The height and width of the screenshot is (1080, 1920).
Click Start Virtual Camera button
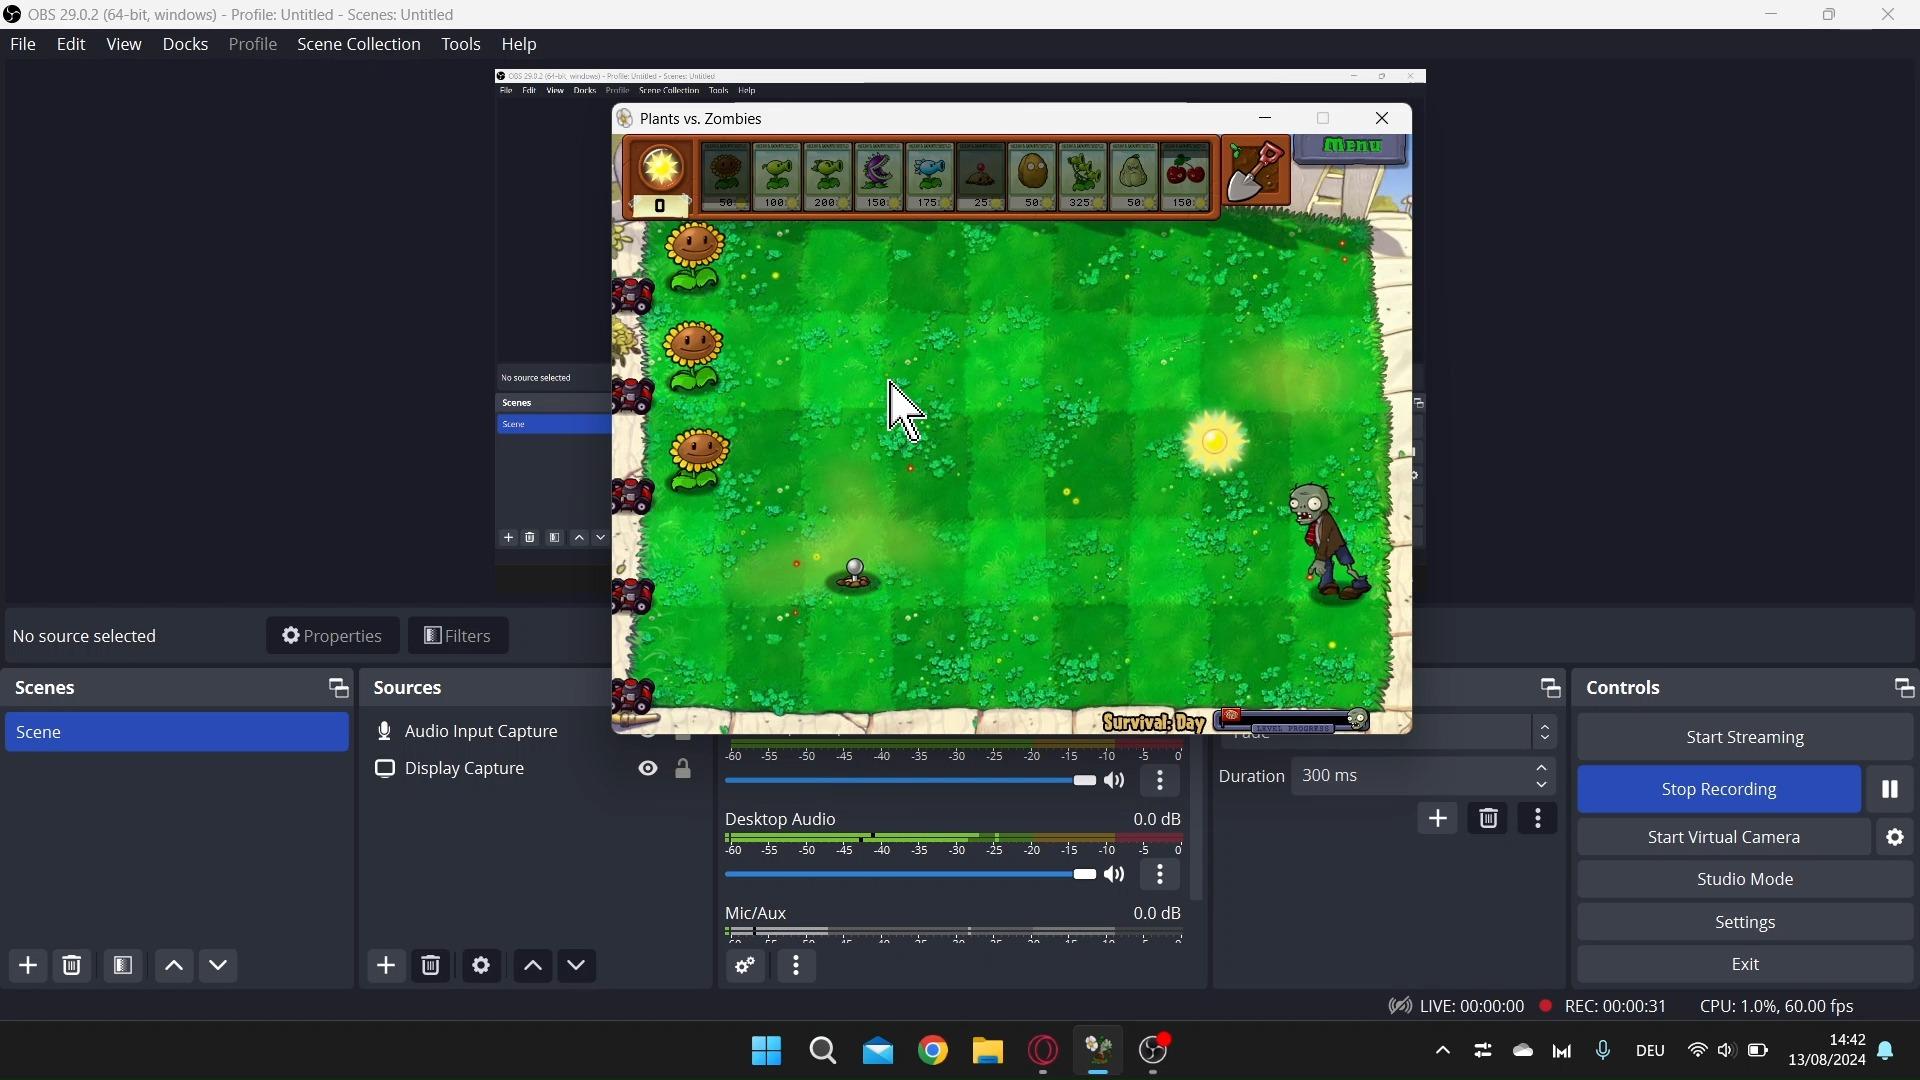point(1724,838)
